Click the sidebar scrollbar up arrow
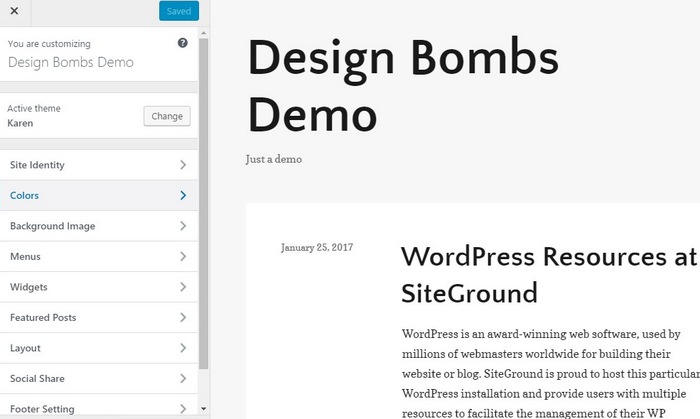Image resolution: width=700 pixels, height=419 pixels. [204, 33]
